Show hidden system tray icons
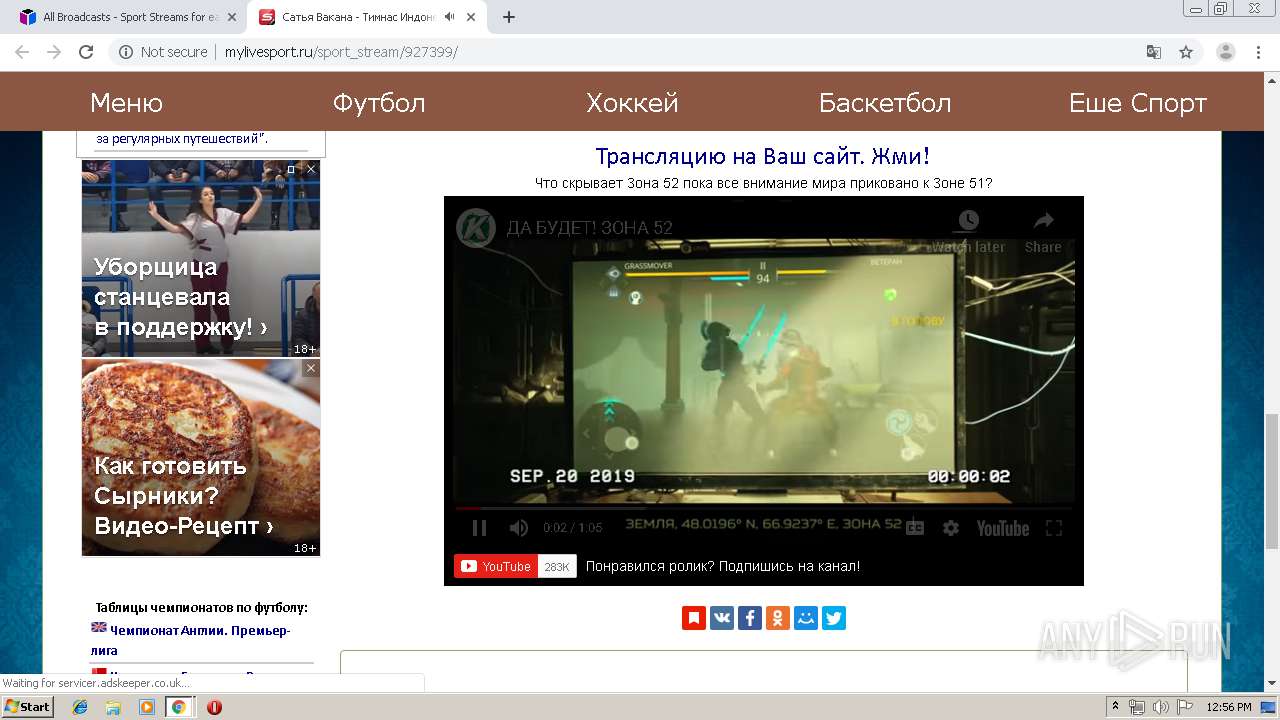The width and height of the screenshot is (1280, 720). coord(1115,707)
